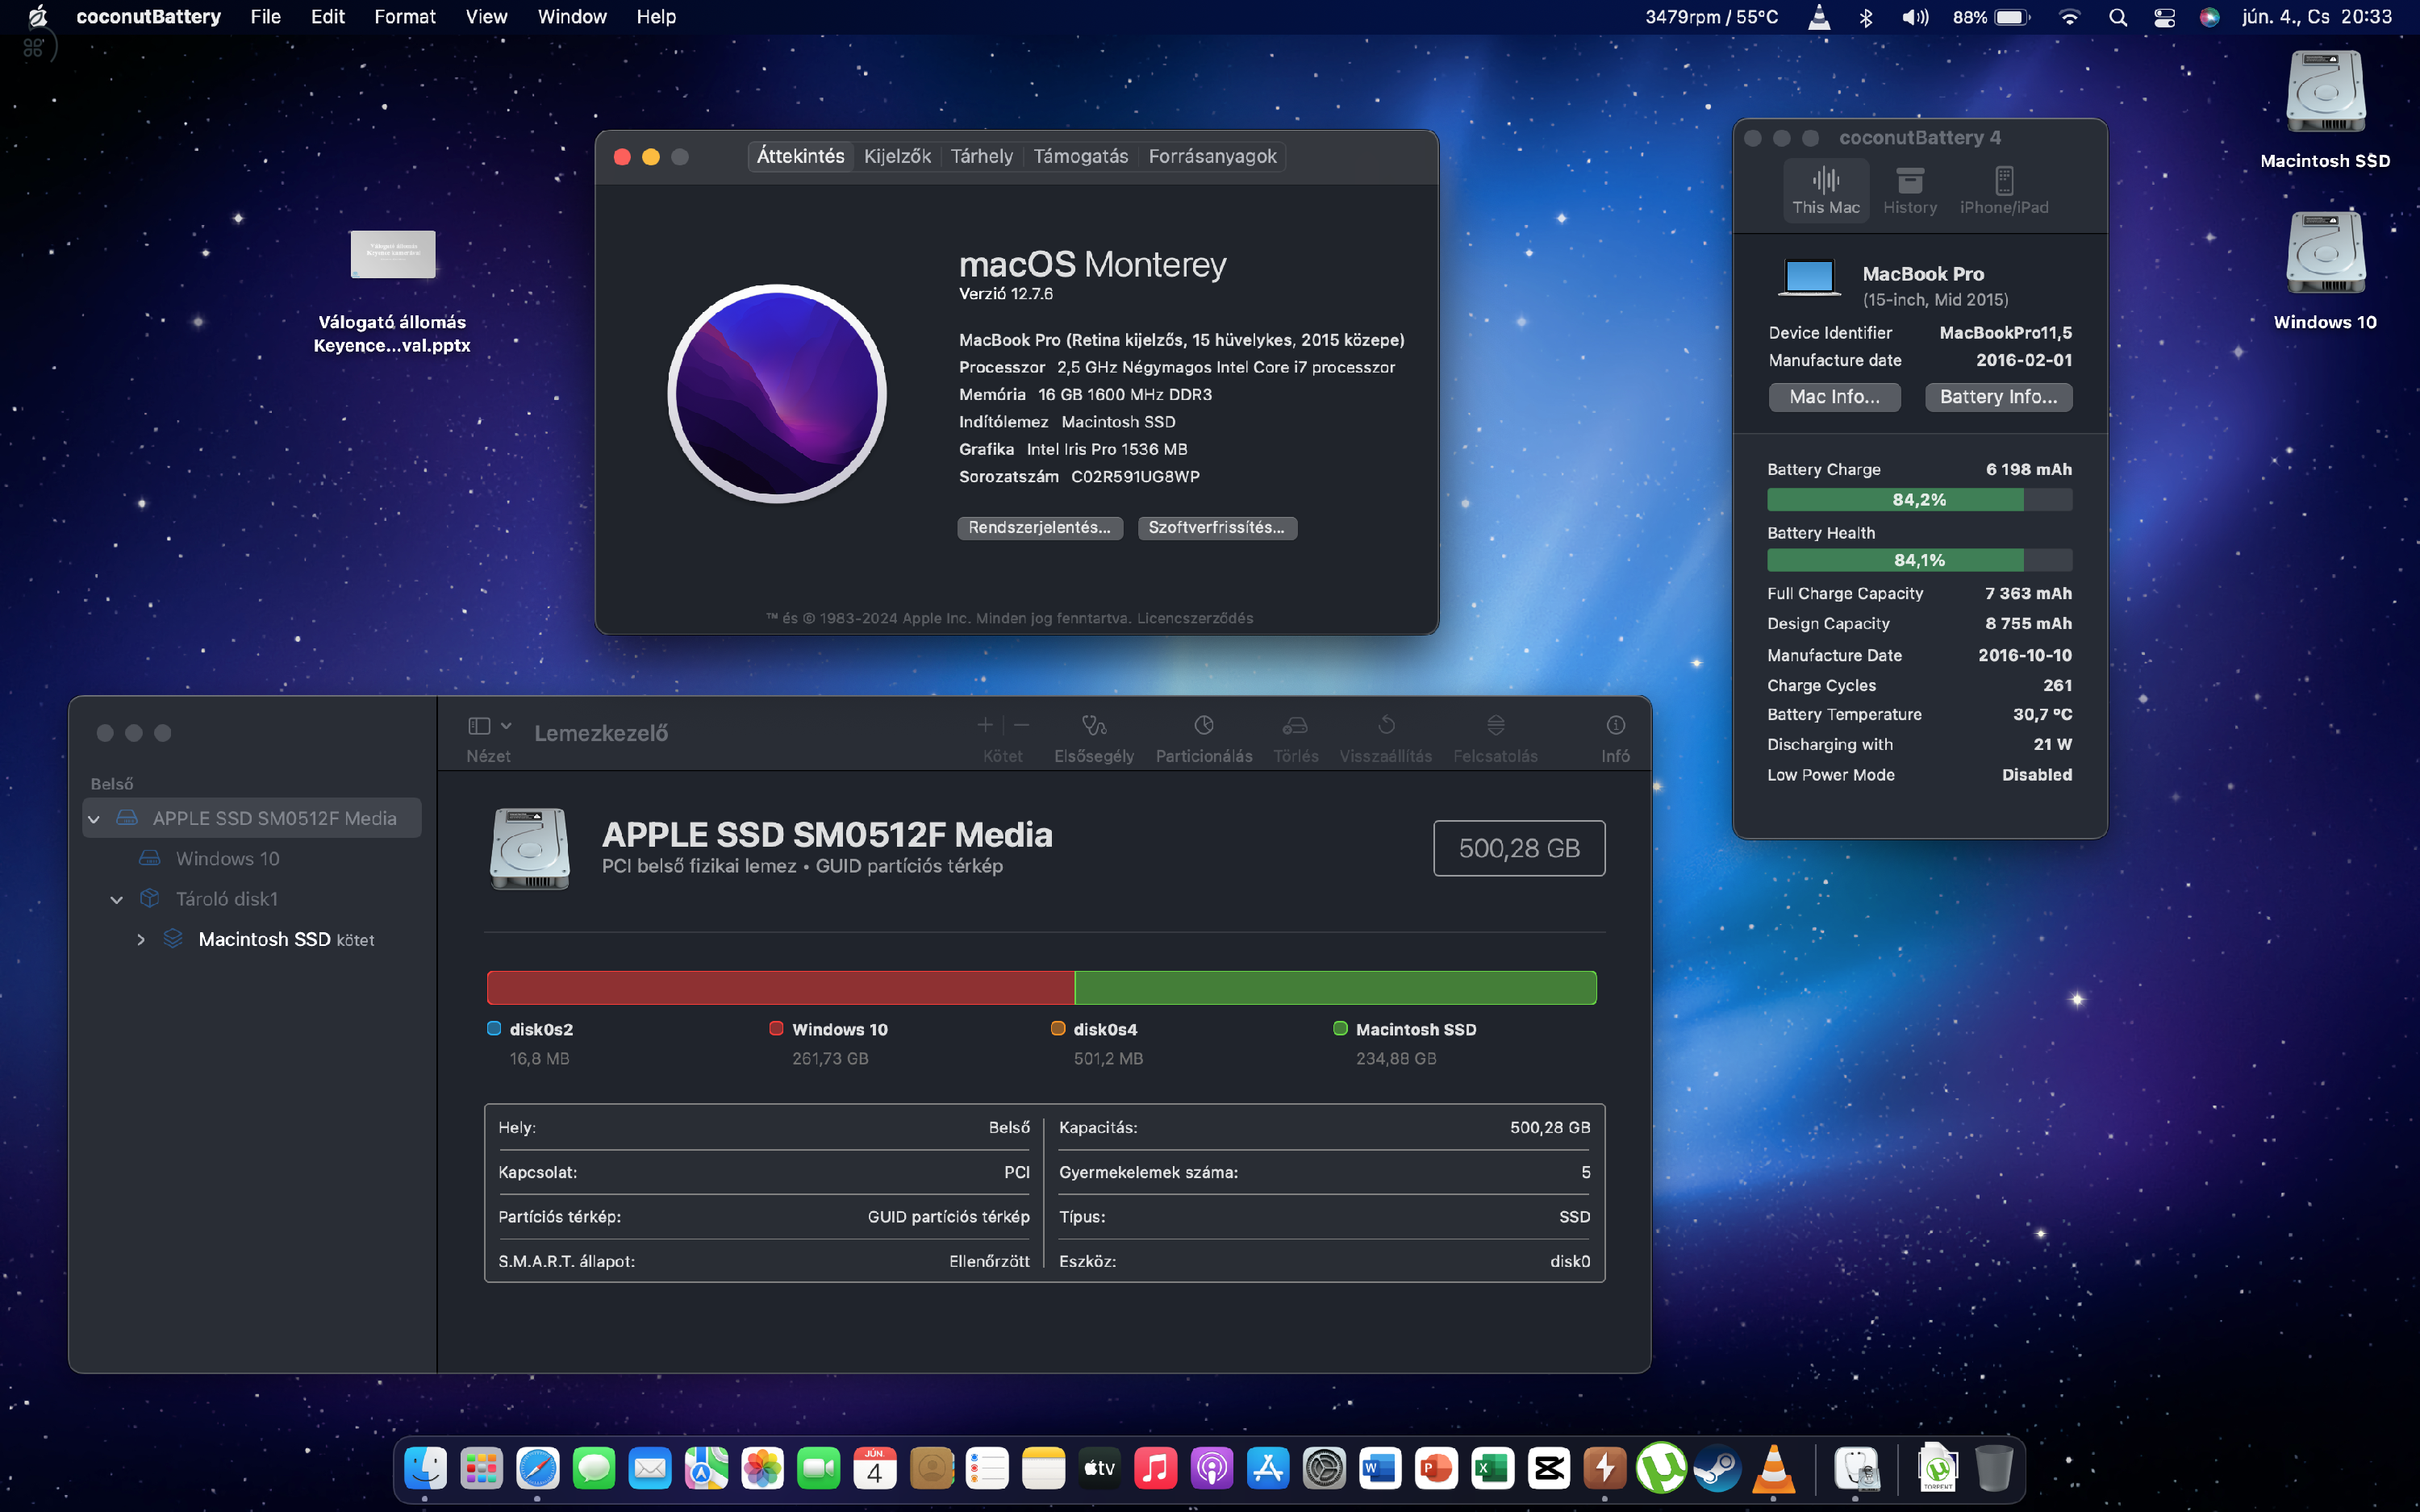Switch to Támogatás tab
This screenshot has height=1512, width=2420.
pyautogui.click(x=1080, y=156)
